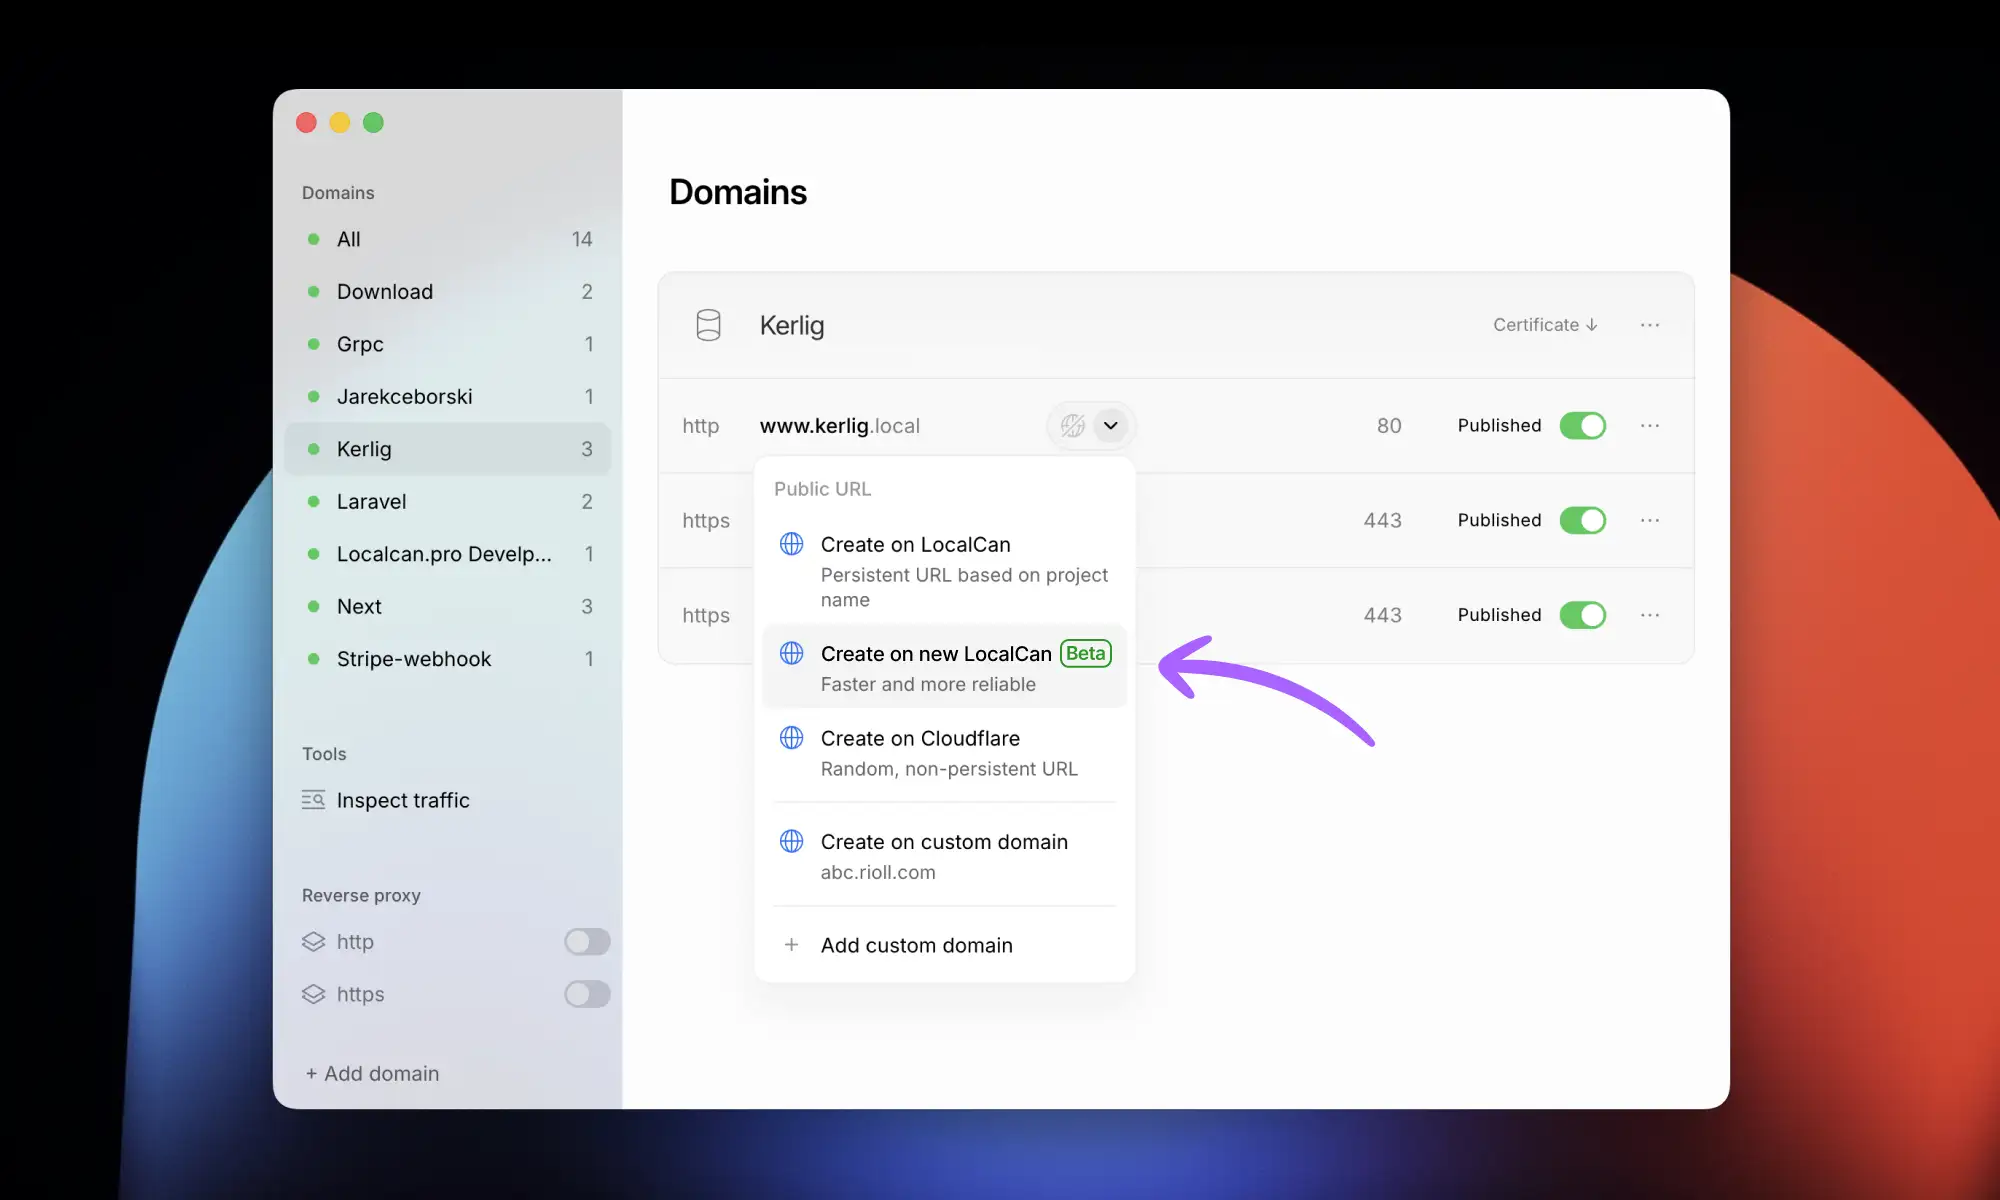Click the Domains page title
This screenshot has height=1200, width=2000.
(738, 192)
